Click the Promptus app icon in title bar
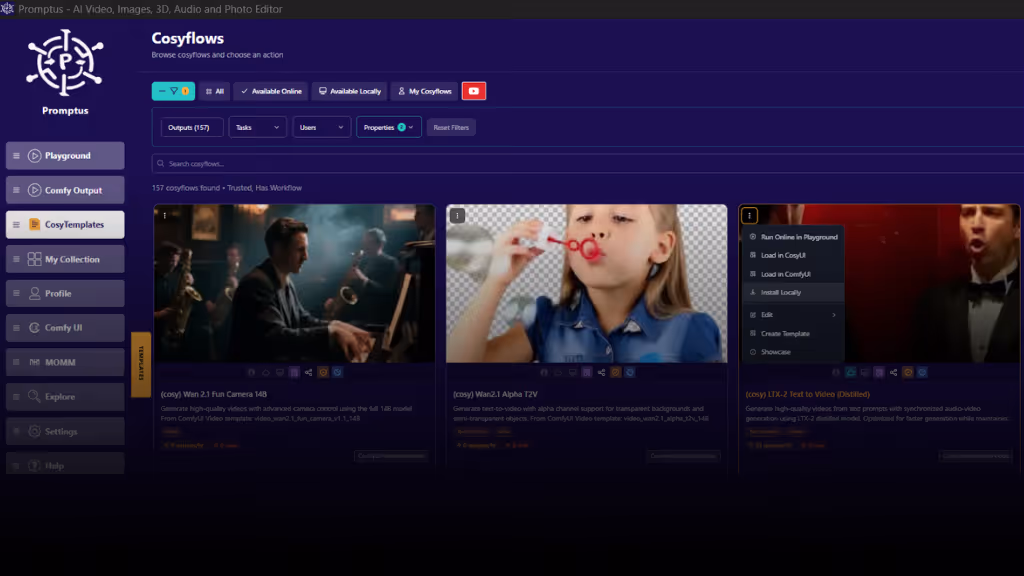The width and height of the screenshot is (1024, 576). [x=7, y=8]
